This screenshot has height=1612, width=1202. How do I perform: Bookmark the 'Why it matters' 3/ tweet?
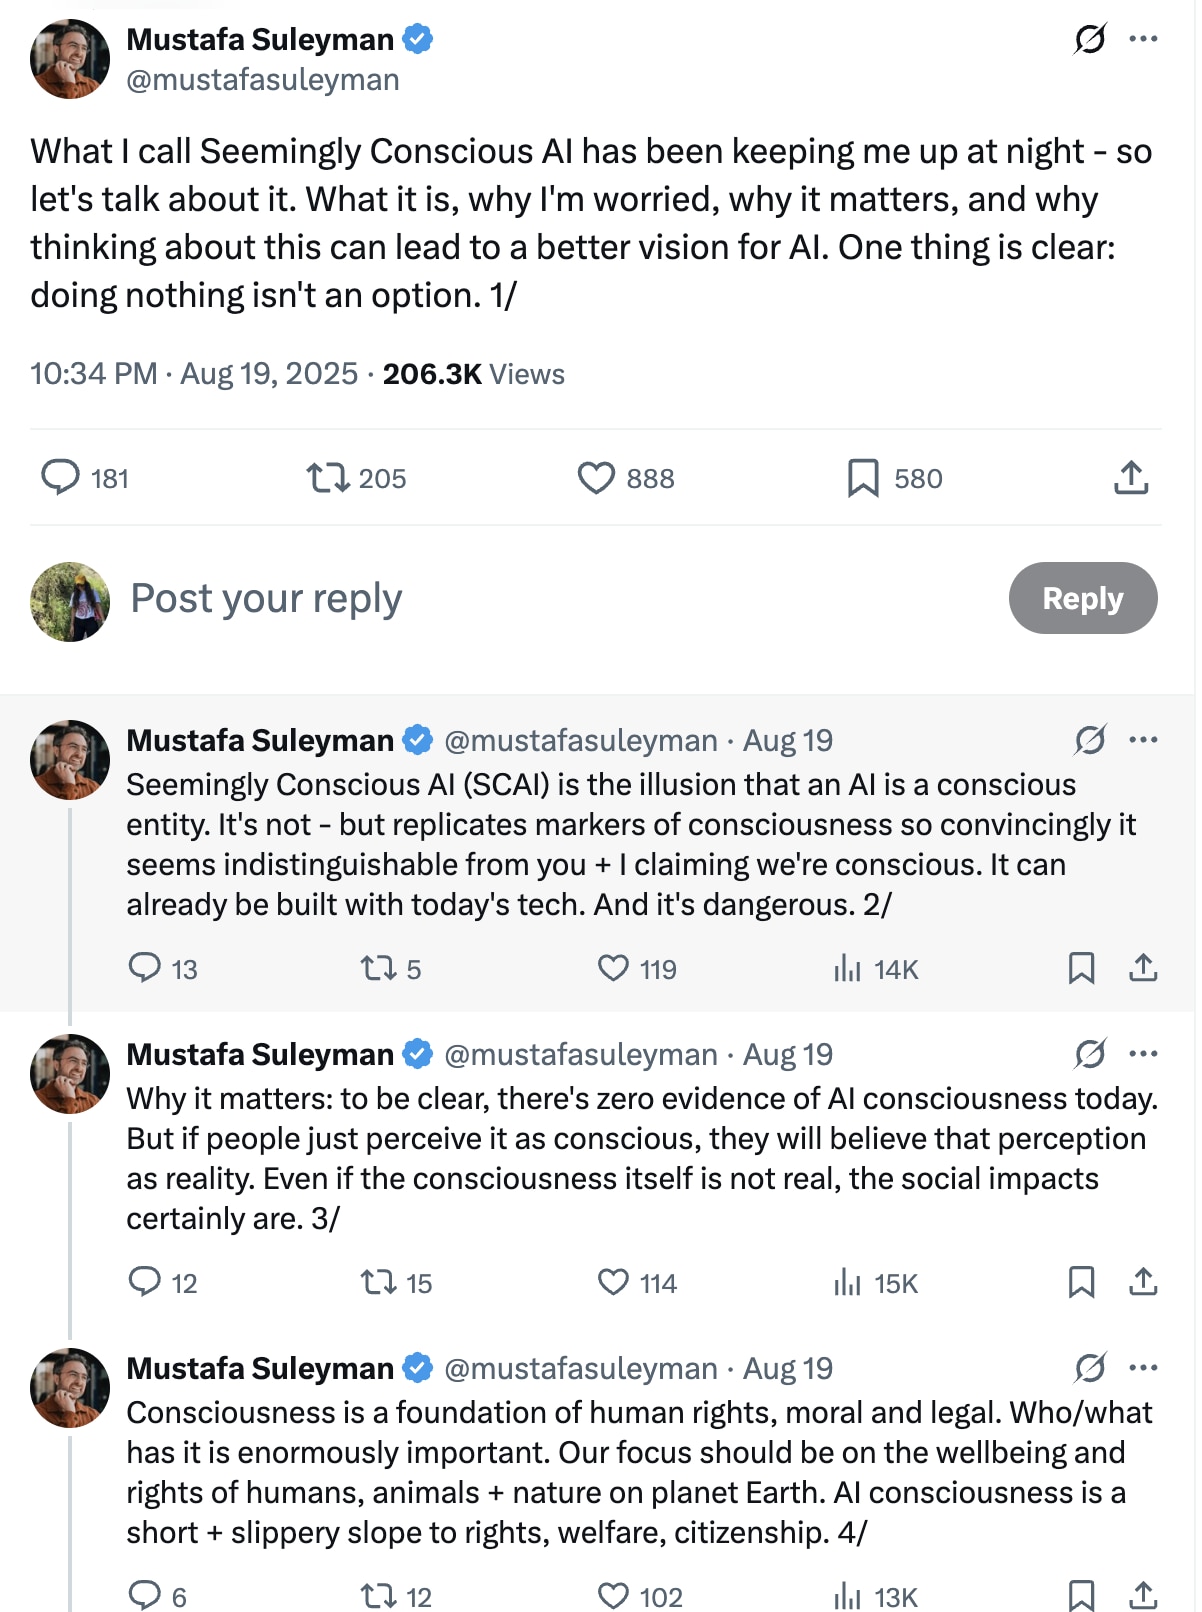[x=1081, y=1282]
